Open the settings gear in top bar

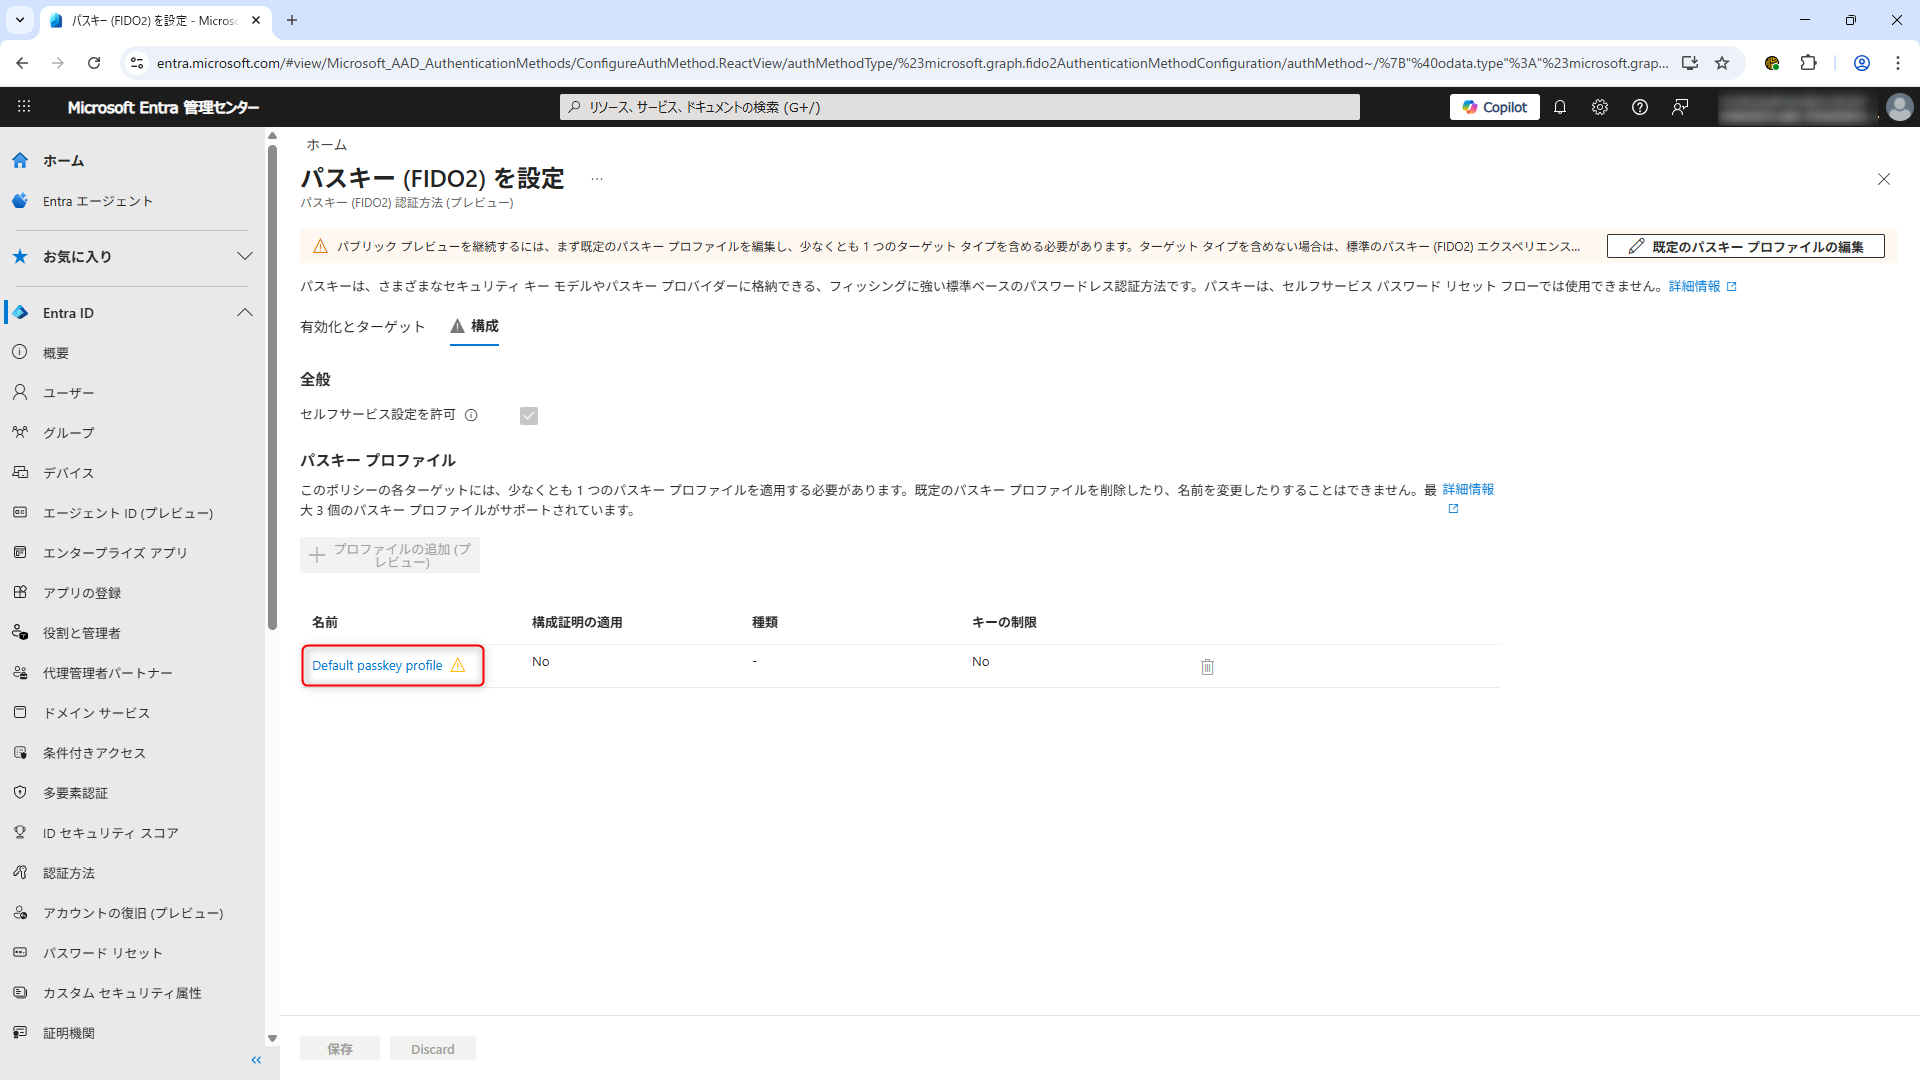coord(1600,107)
